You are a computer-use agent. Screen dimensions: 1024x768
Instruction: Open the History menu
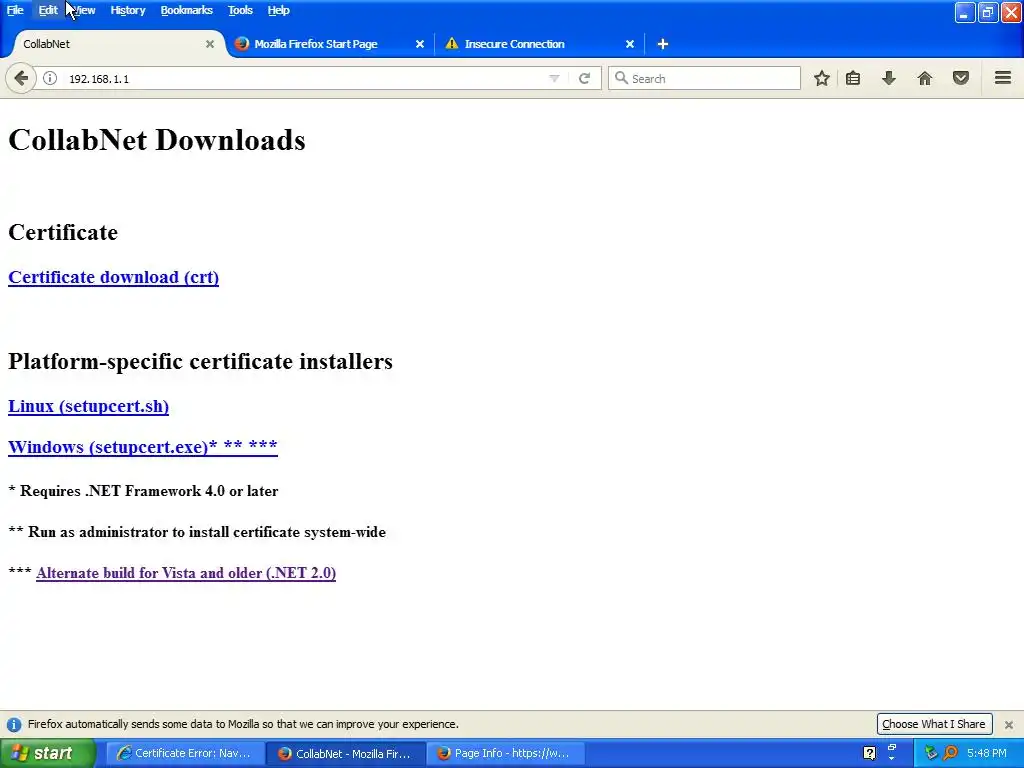127,10
